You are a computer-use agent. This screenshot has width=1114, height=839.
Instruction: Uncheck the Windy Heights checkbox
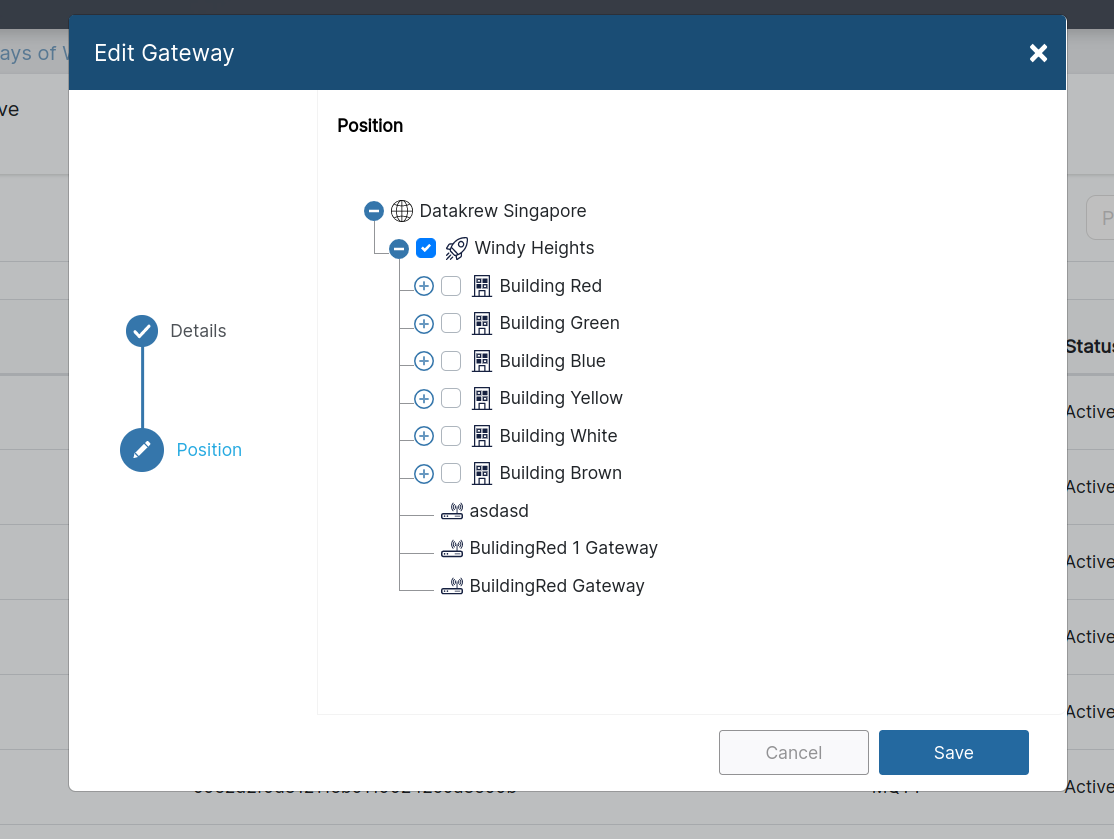426,248
